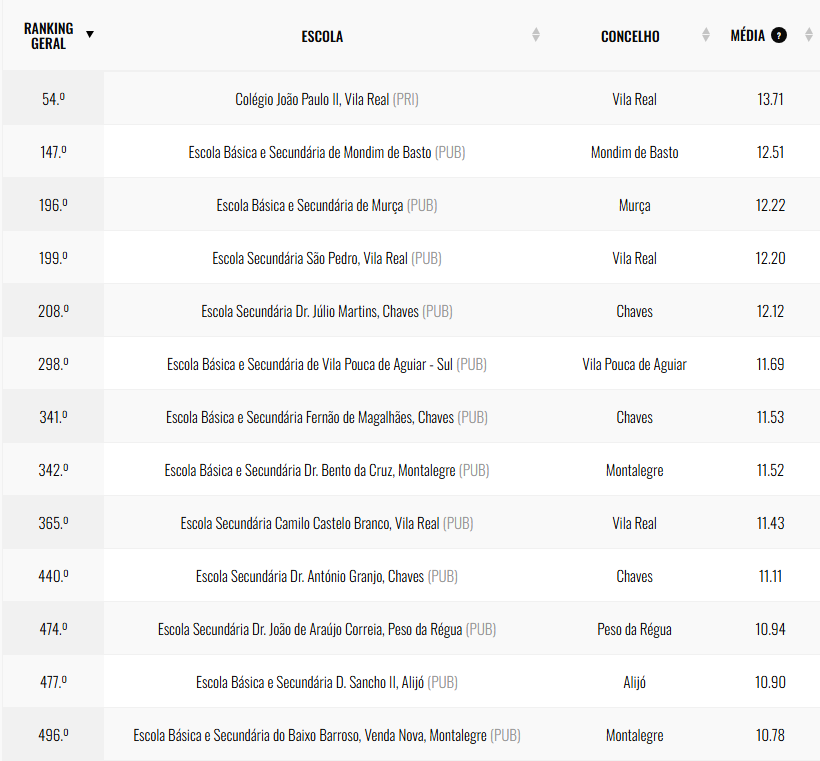Open Escola Básica e Secundária de Murça
This screenshot has height=761, width=820.
310,206
